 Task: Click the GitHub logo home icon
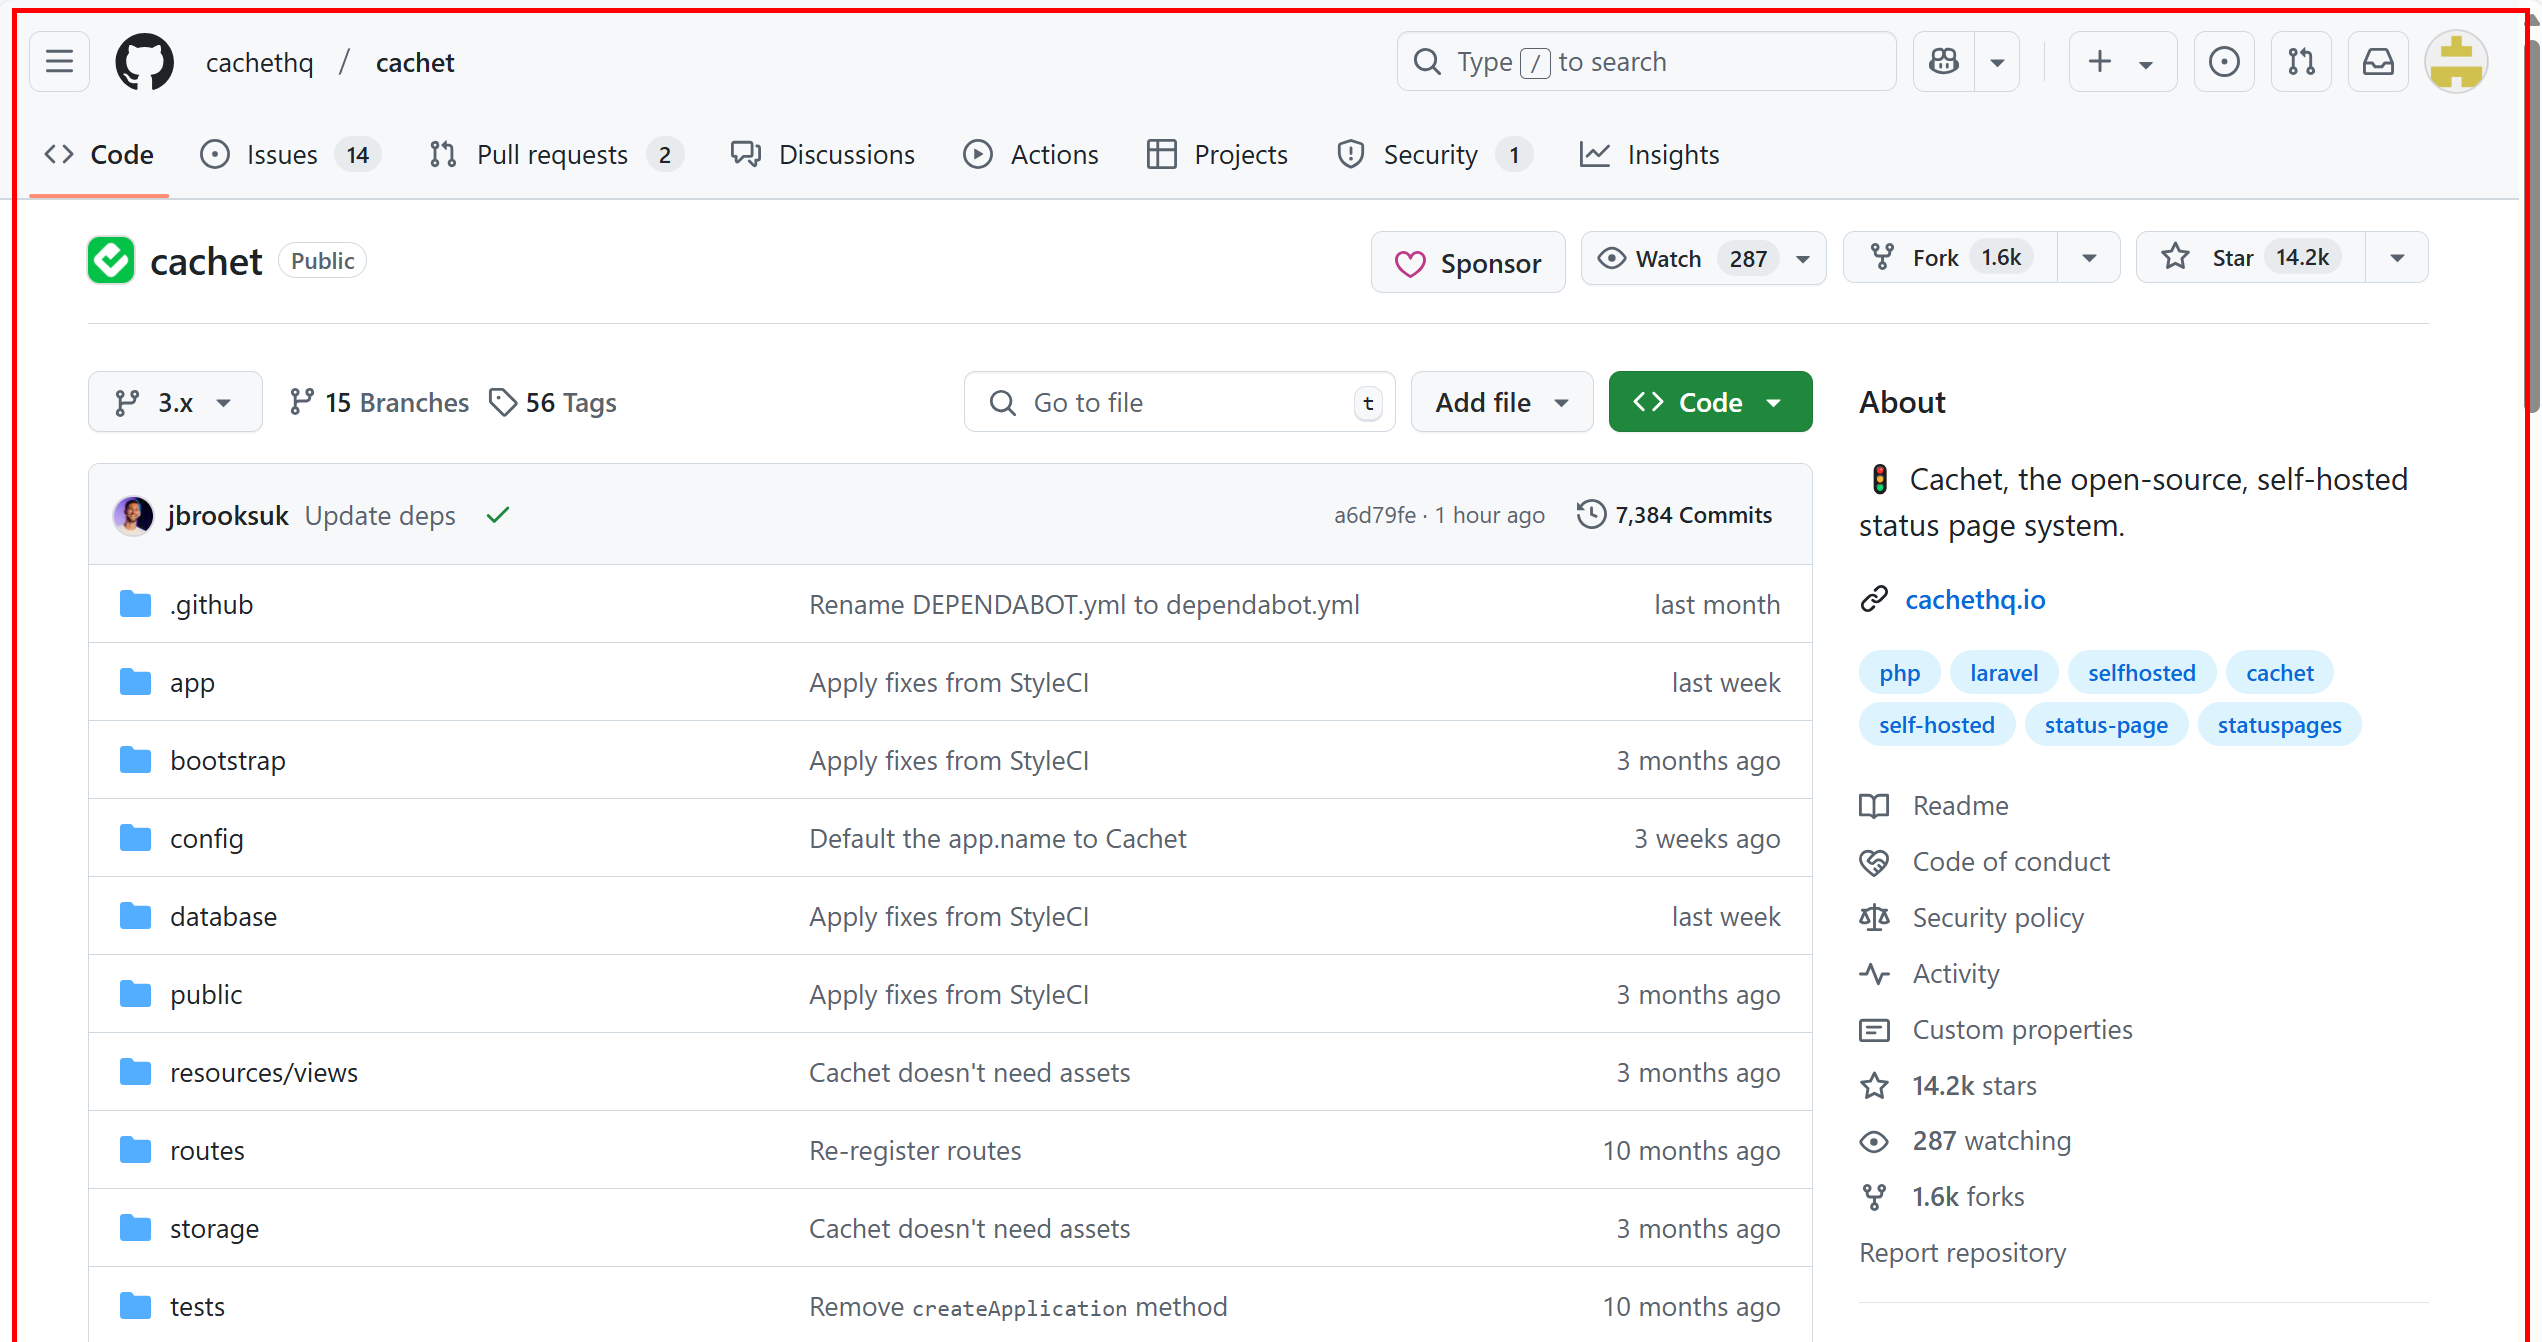tap(144, 62)
